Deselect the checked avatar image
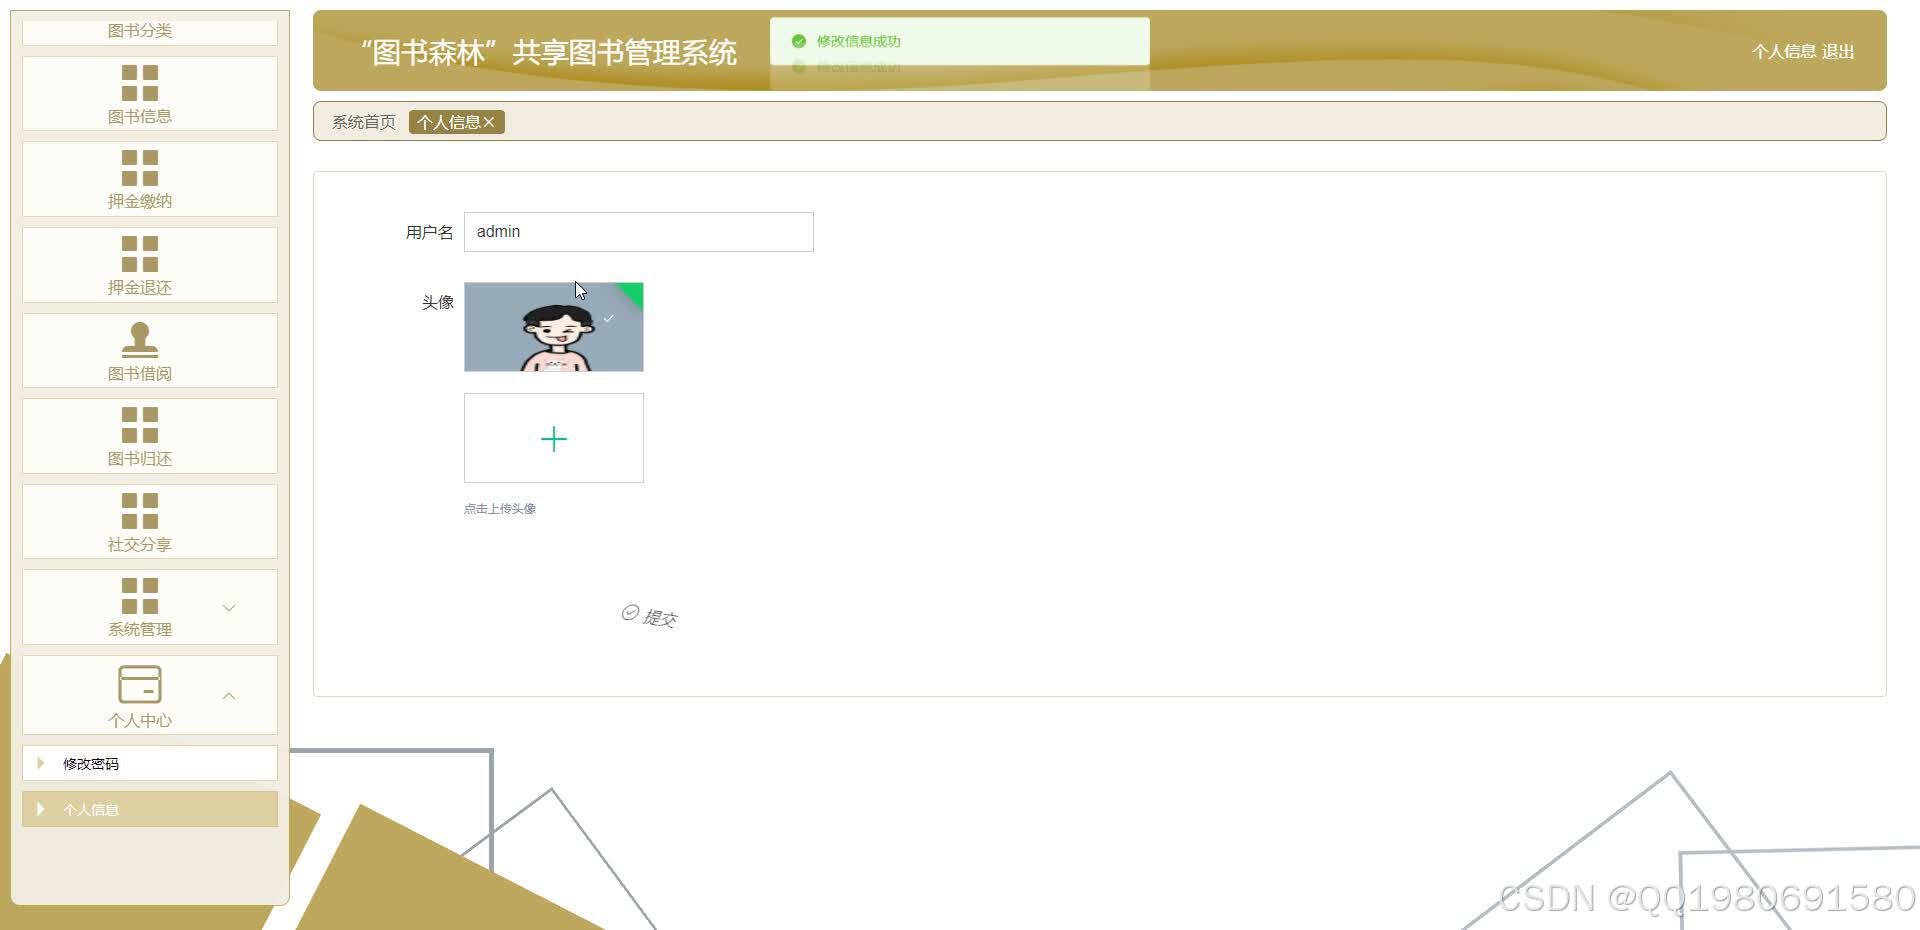This screenshot has height=930, width=1920. point(608,318)
